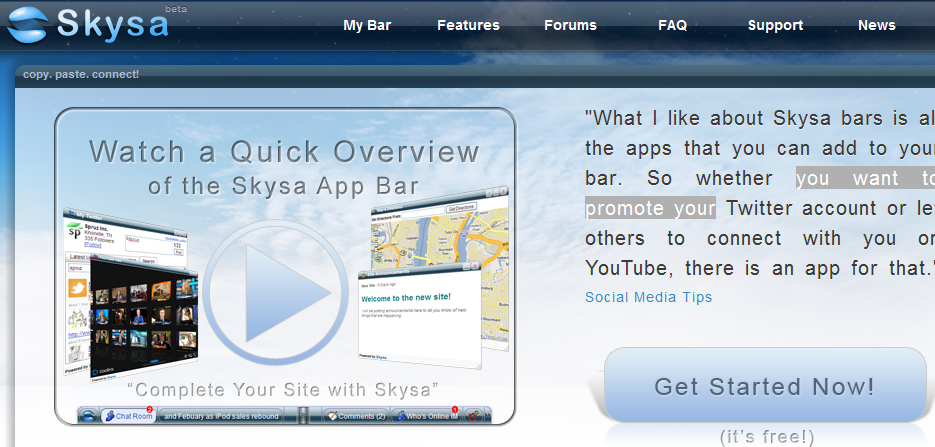Click the copy. paste. connect! tagline
The width and height of the screenshot is (935, 447).
(x=81, y=74)
